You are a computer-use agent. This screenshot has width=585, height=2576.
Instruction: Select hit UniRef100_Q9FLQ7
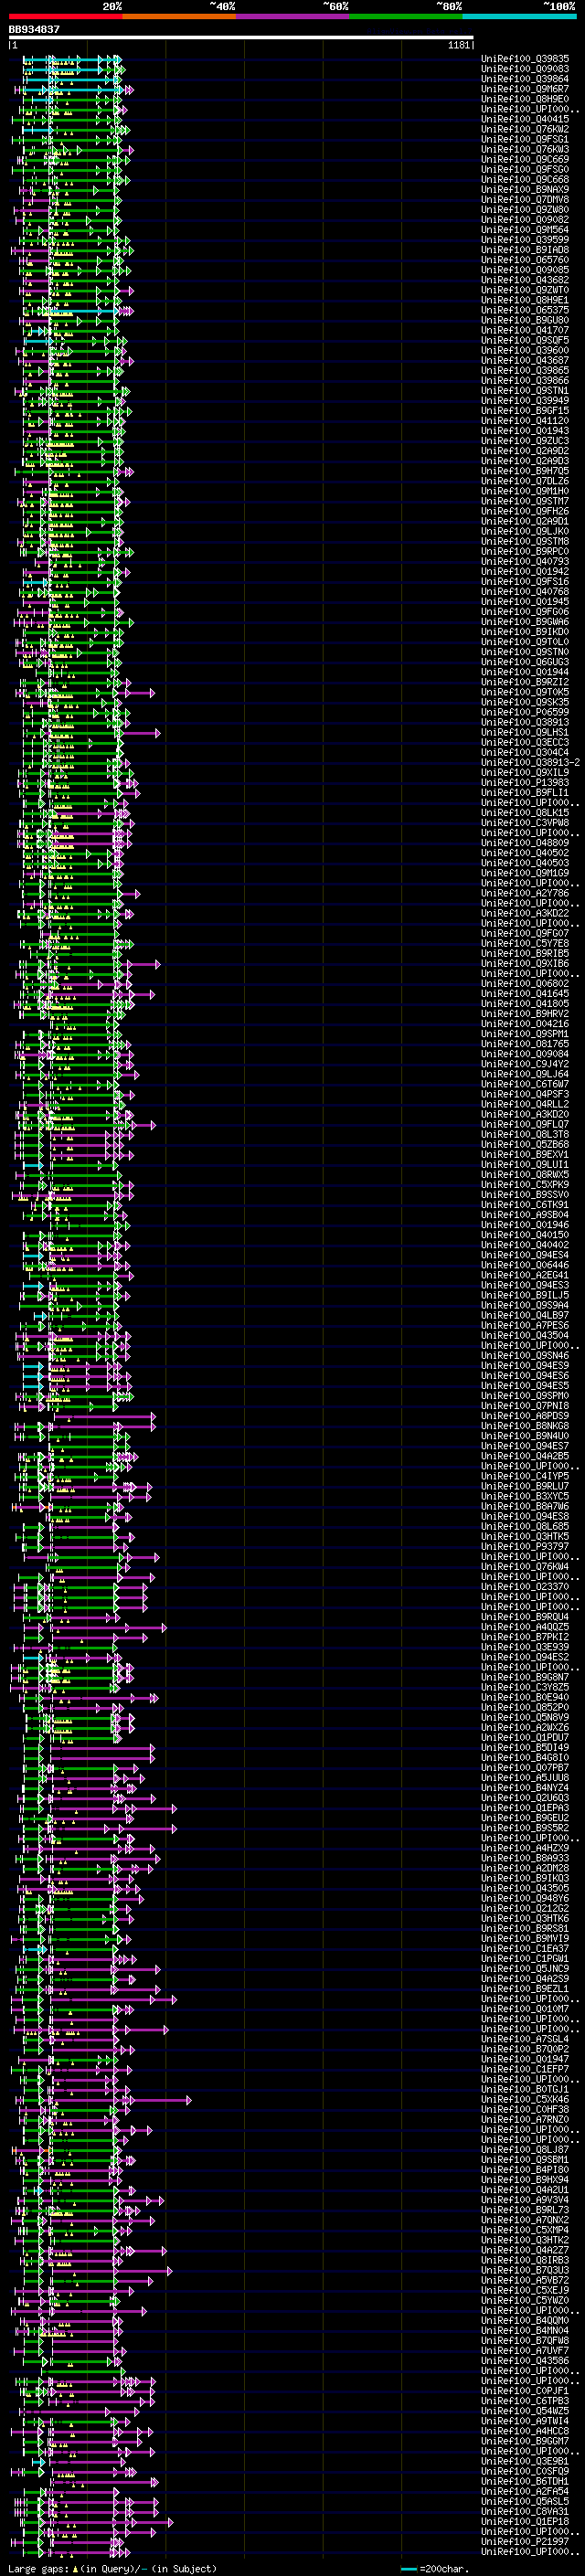[x=525, y=1124]
